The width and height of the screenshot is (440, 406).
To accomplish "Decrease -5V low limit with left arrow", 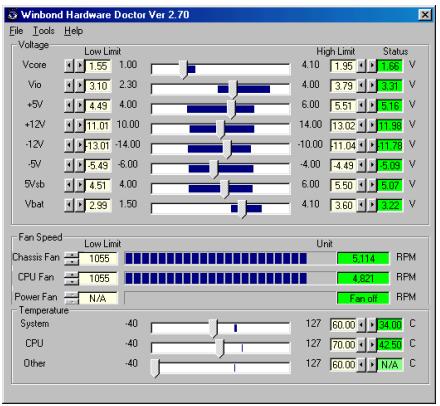I will 69,165.
